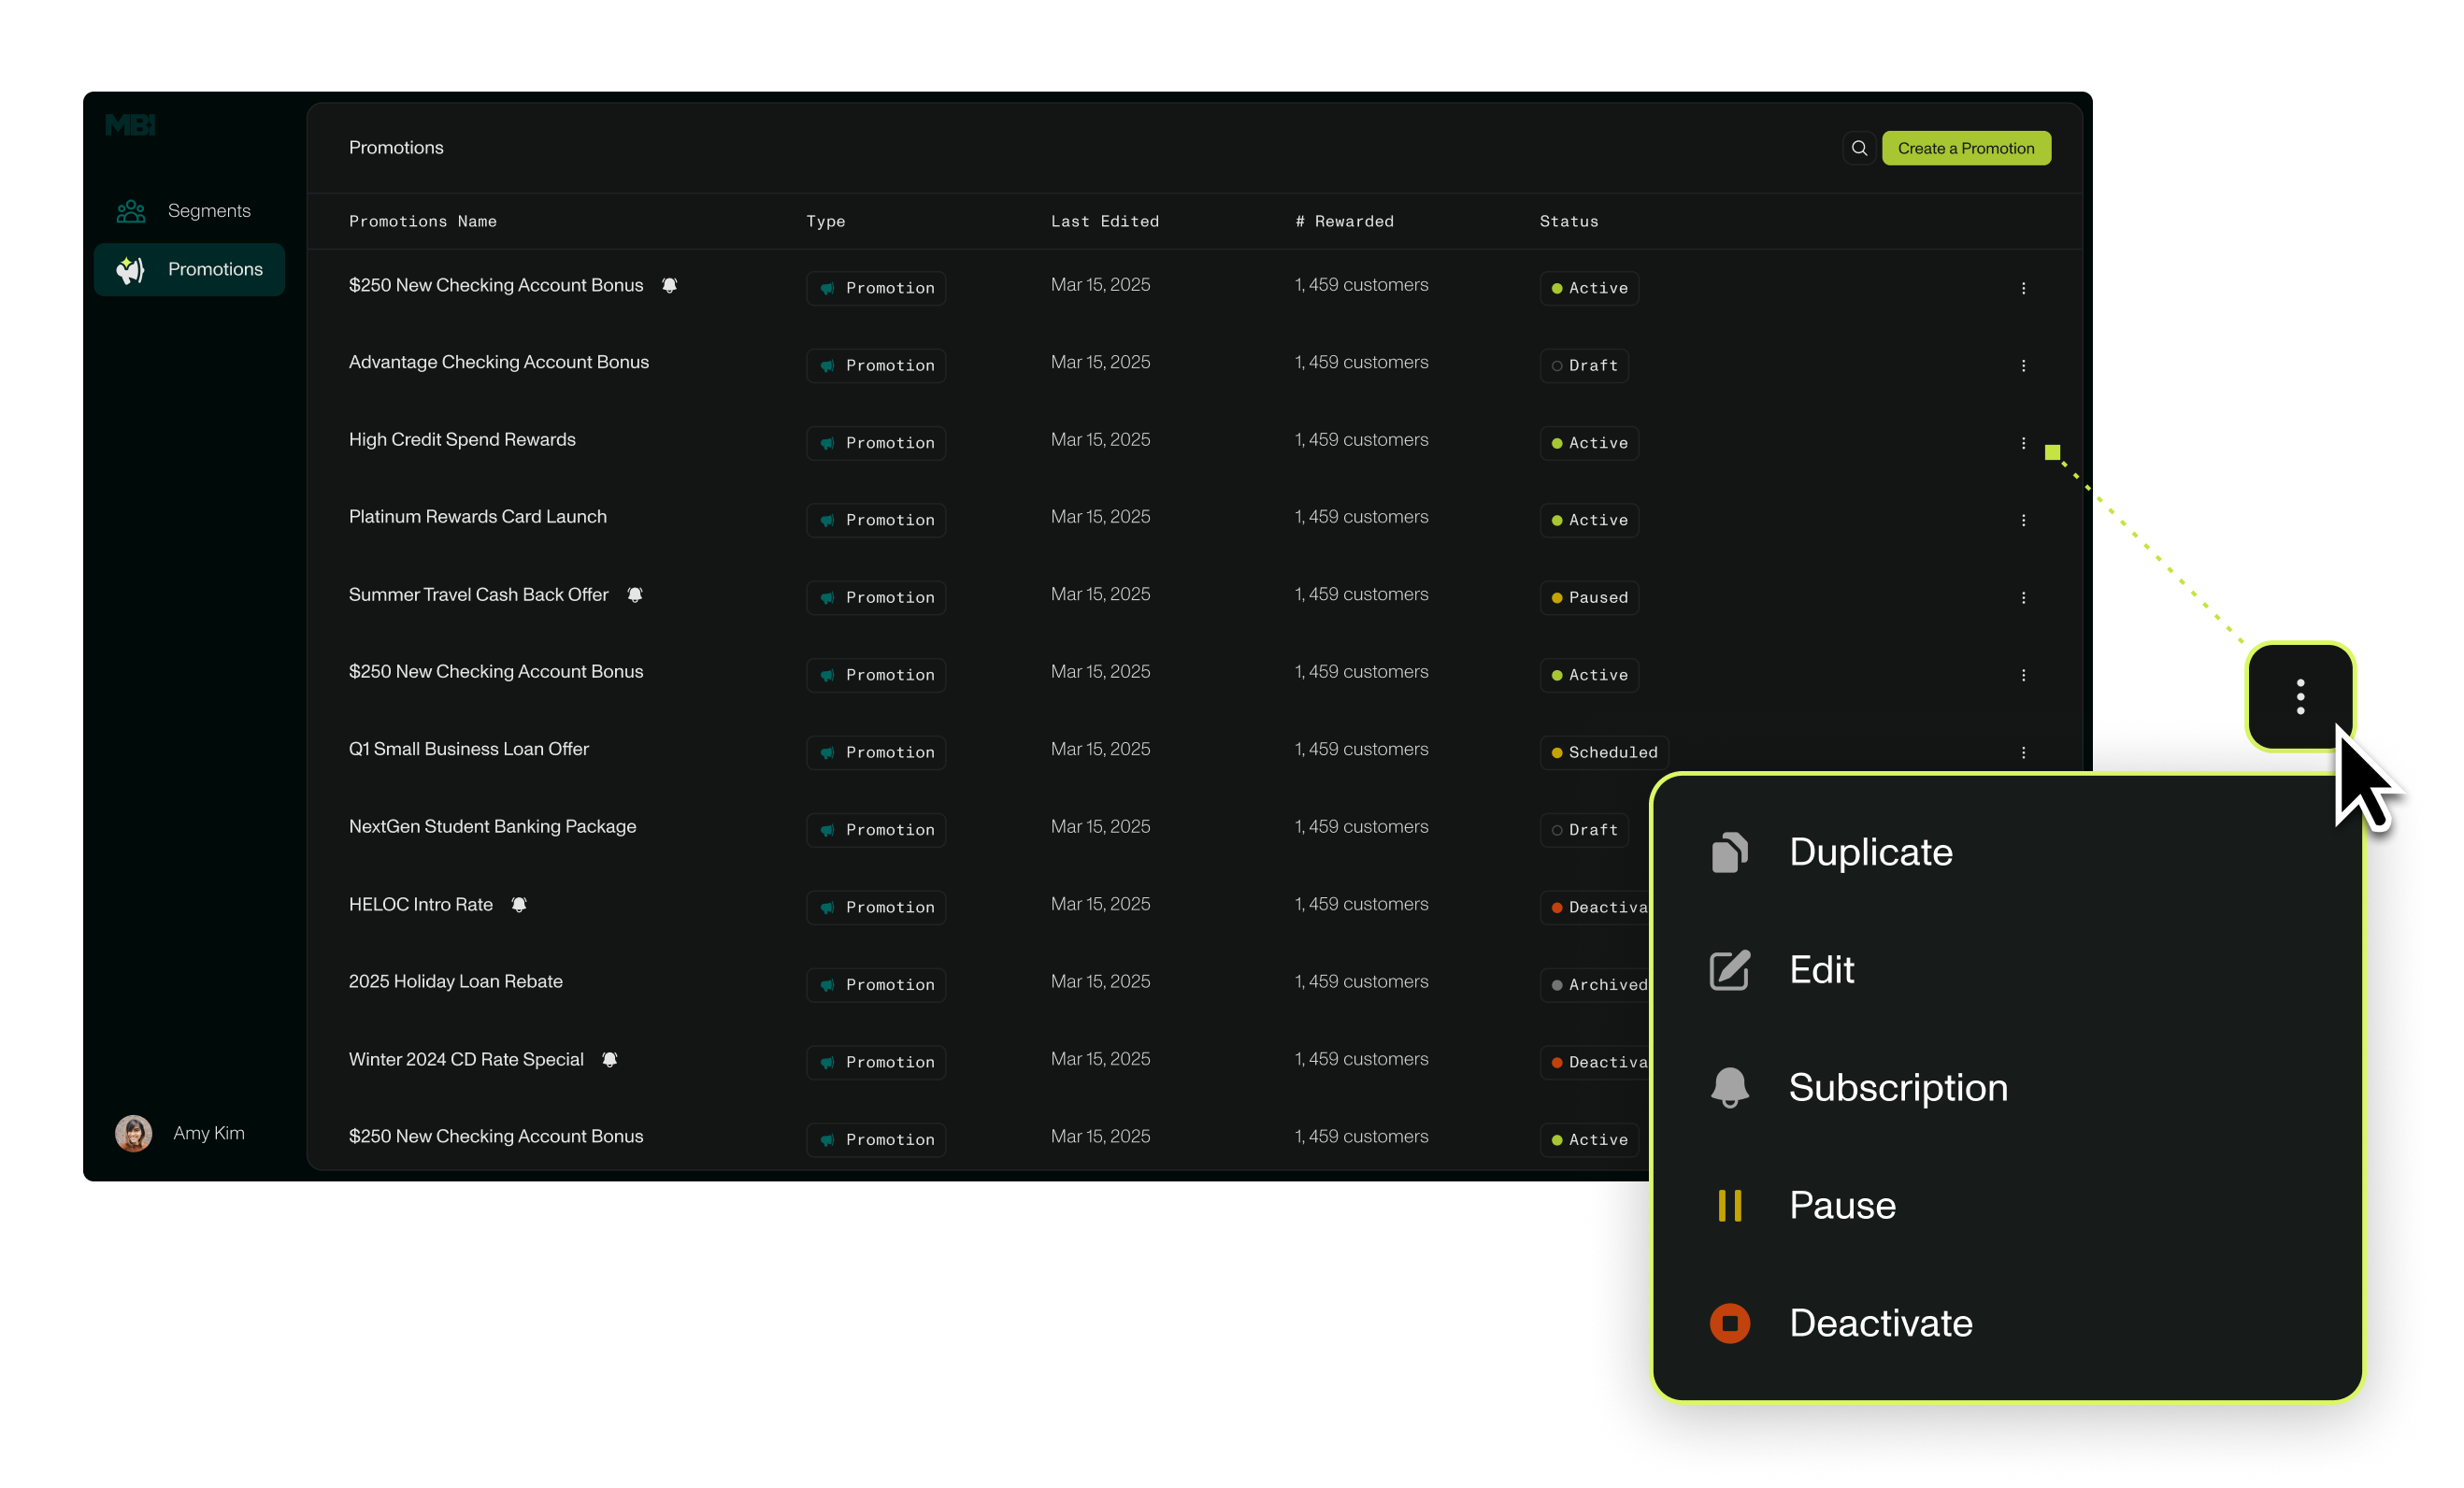Viewport: 2464px width, 1488px height.
Task: Click the Paused status badge
Action: point(1589,598)
